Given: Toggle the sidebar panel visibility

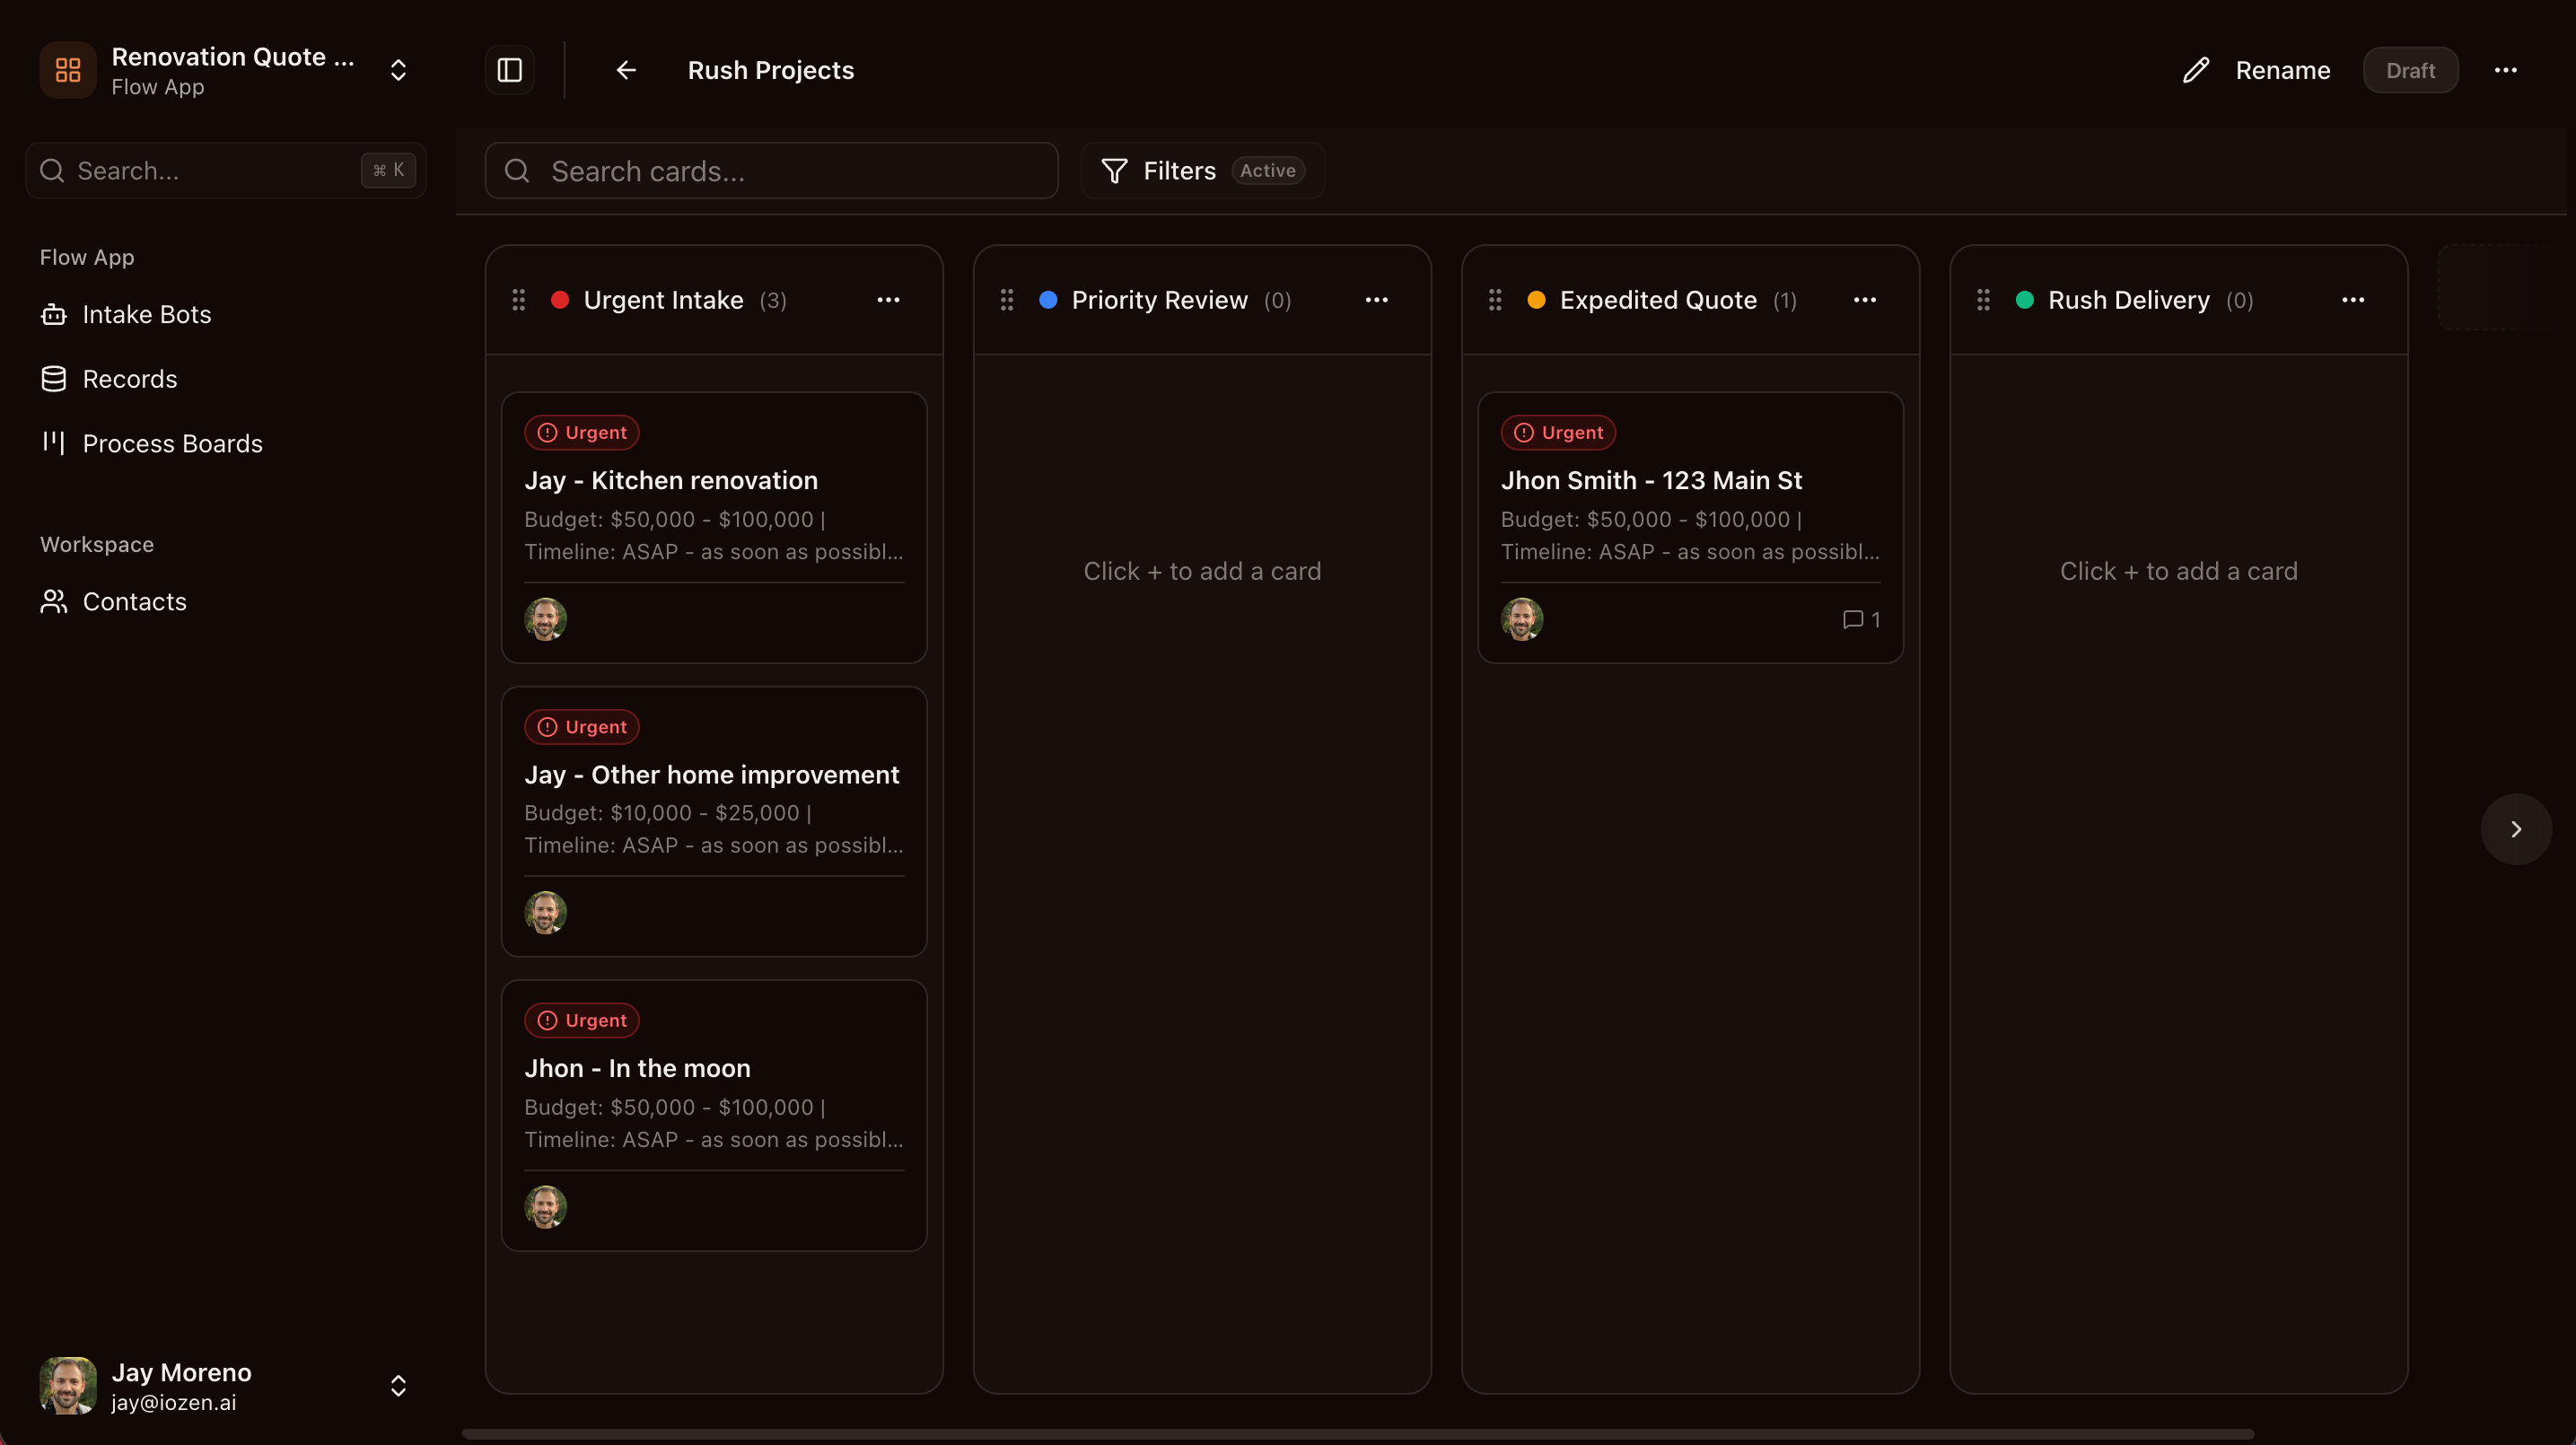Looking at the screenshot, I should (x=509, y=70).
